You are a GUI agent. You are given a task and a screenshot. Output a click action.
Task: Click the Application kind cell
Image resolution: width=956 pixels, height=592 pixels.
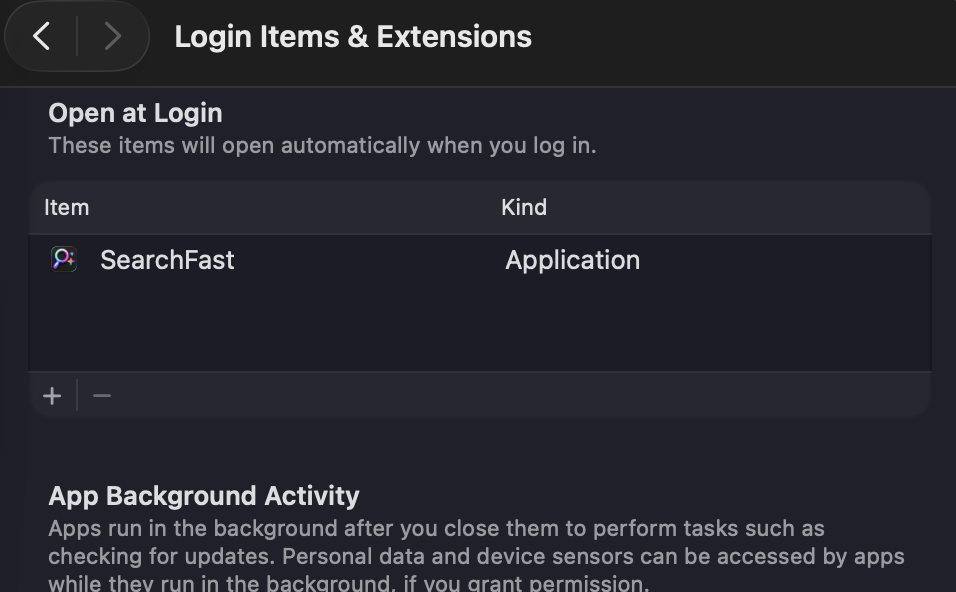573,260
